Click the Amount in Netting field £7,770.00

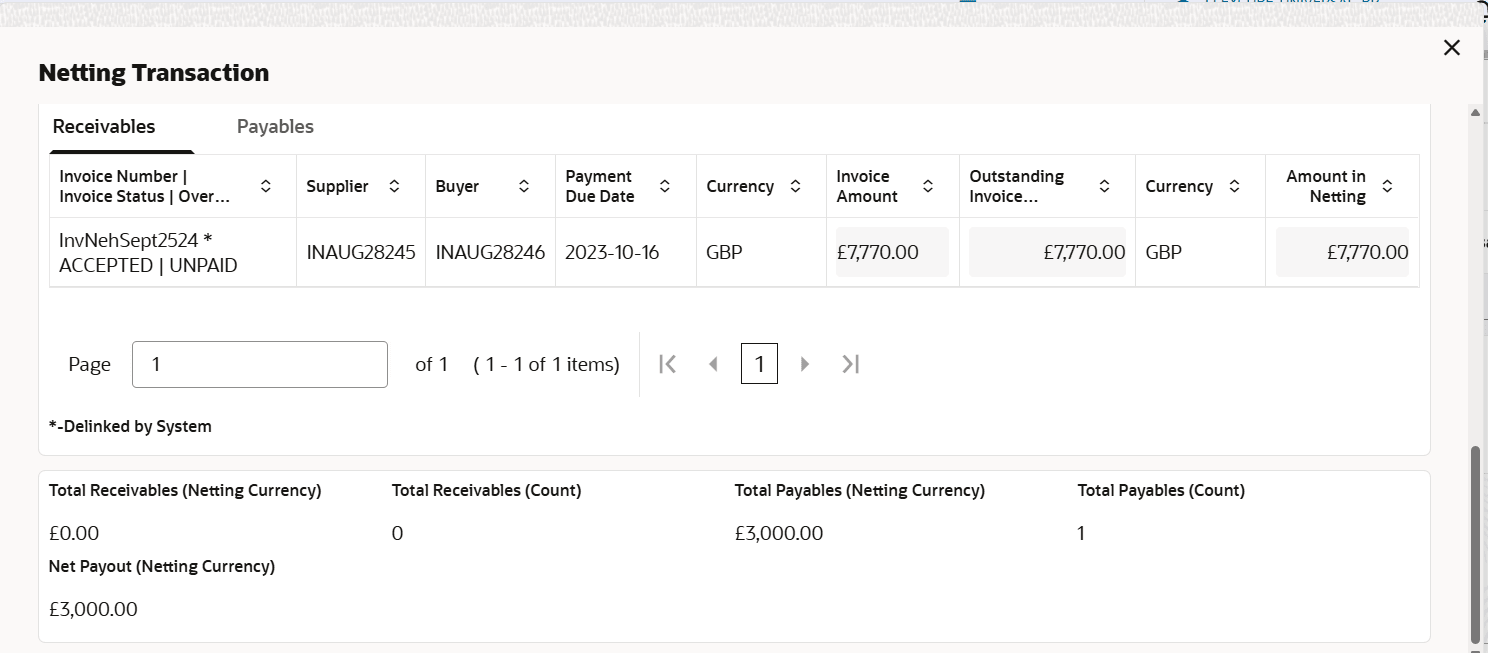(x=1342, y=252)
